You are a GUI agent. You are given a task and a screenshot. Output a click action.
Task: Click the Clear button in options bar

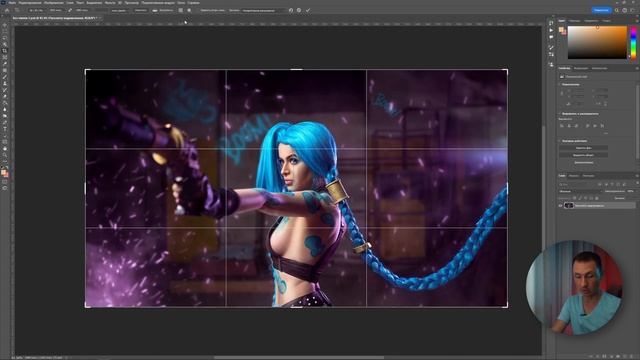point(140,10)
